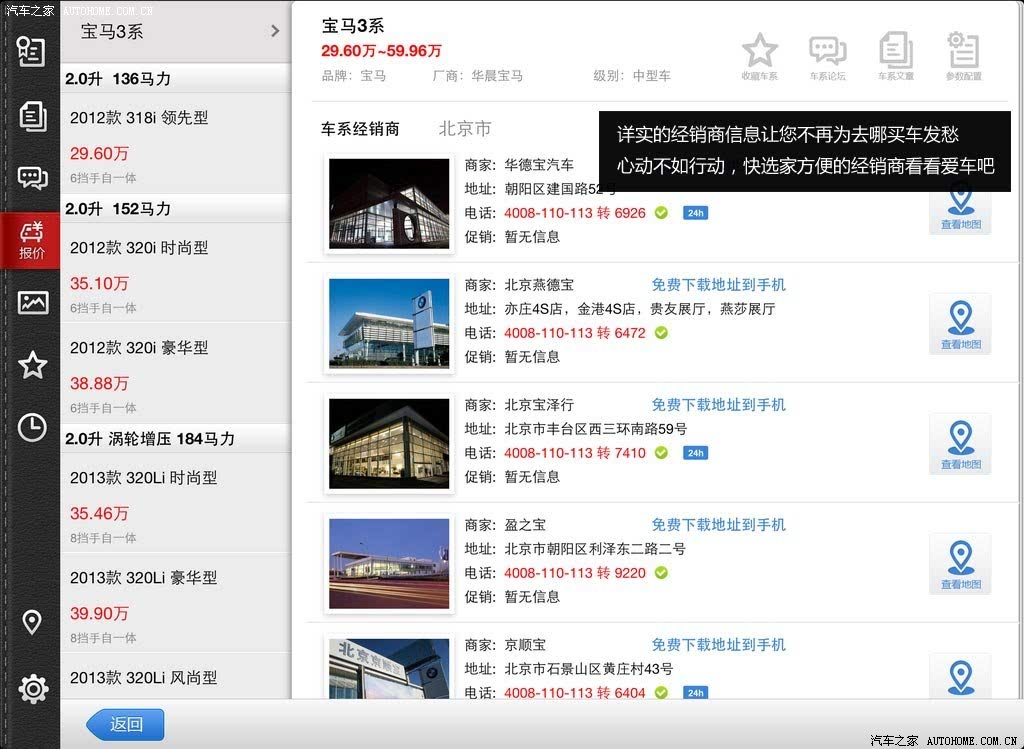Select the 2.0升 涡轮增压 184马力 group header
1024x749 pixels.
click(176, 438)
